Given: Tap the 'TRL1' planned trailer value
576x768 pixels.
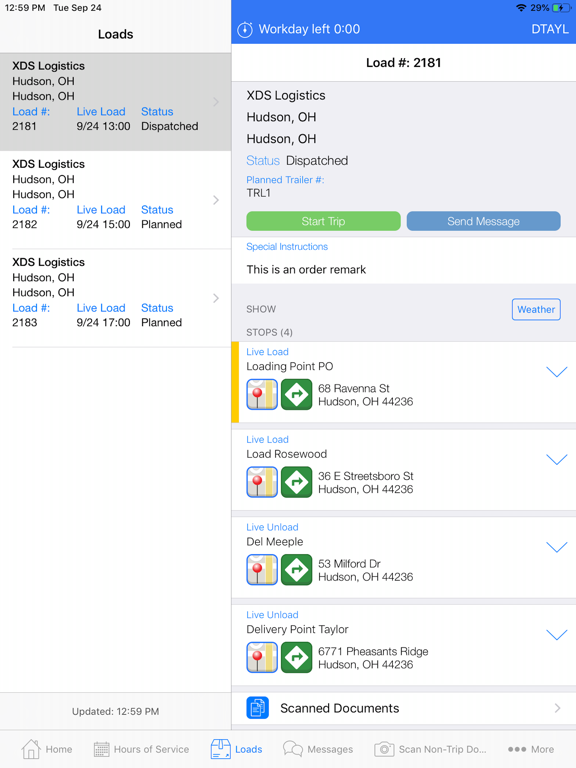Looking at the screenshot, I should pos(259,193).
